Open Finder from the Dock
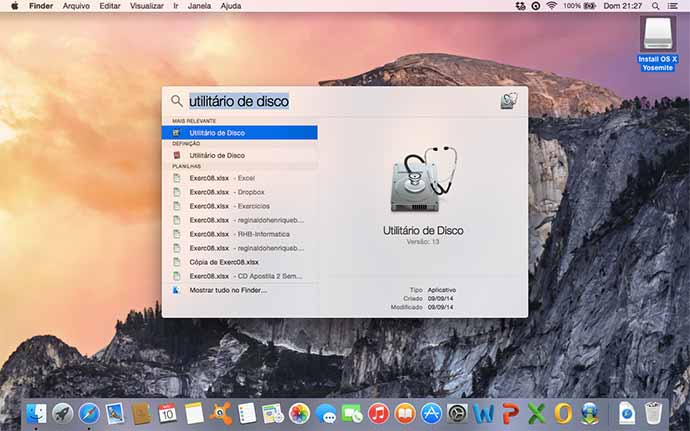Image resolution: width=690 pixels, height=431 pixels. [x=37, y=412]
